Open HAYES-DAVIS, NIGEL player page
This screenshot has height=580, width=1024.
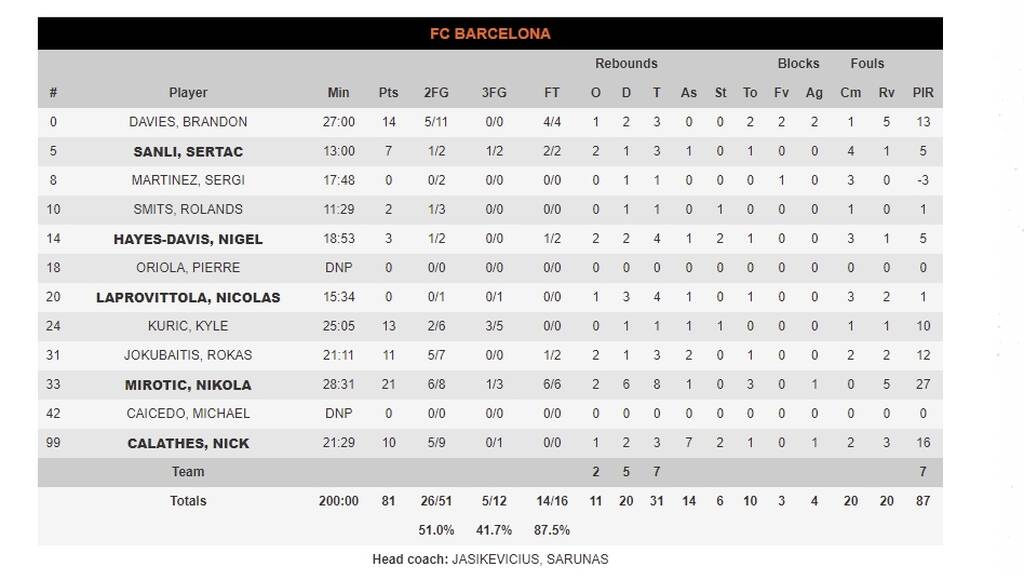coord(188,239)
